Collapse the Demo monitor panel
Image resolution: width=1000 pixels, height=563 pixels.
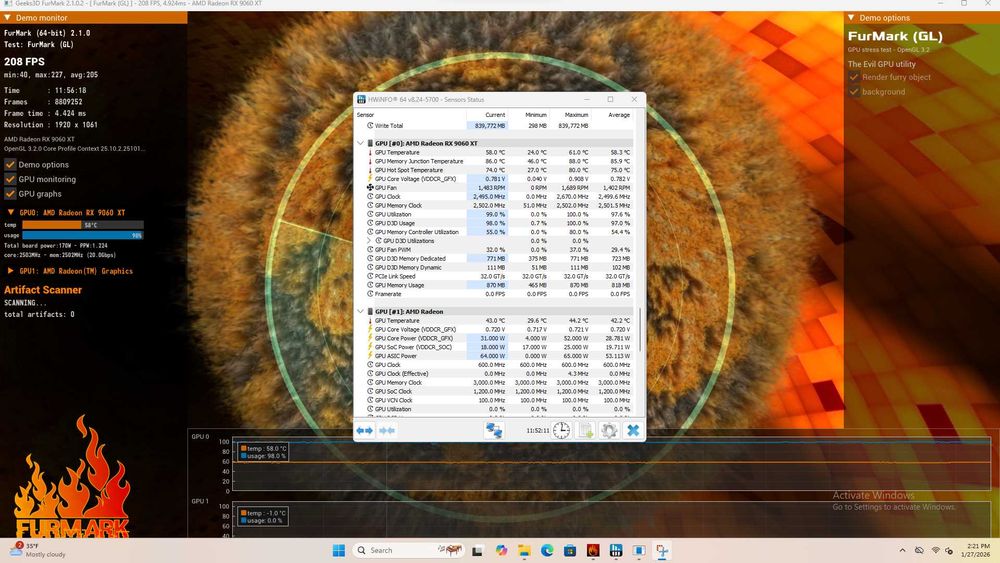(8, 18)
